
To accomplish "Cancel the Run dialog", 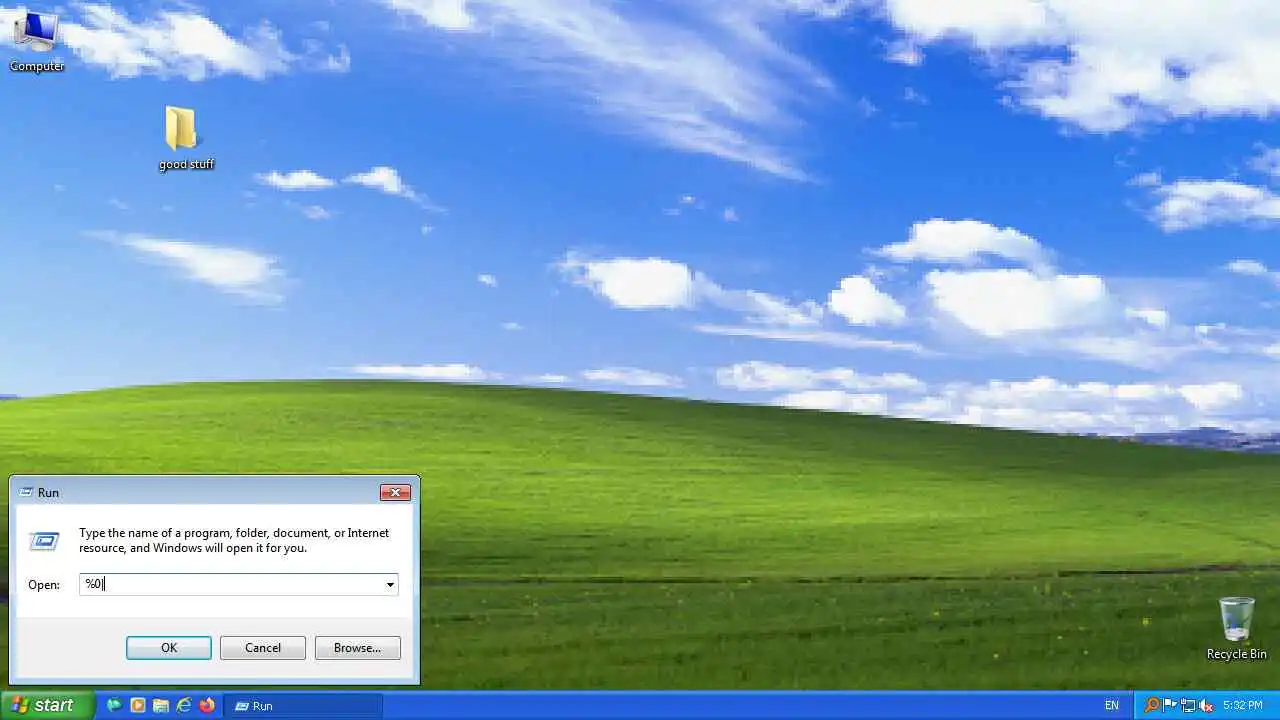I will pos(263,648).
